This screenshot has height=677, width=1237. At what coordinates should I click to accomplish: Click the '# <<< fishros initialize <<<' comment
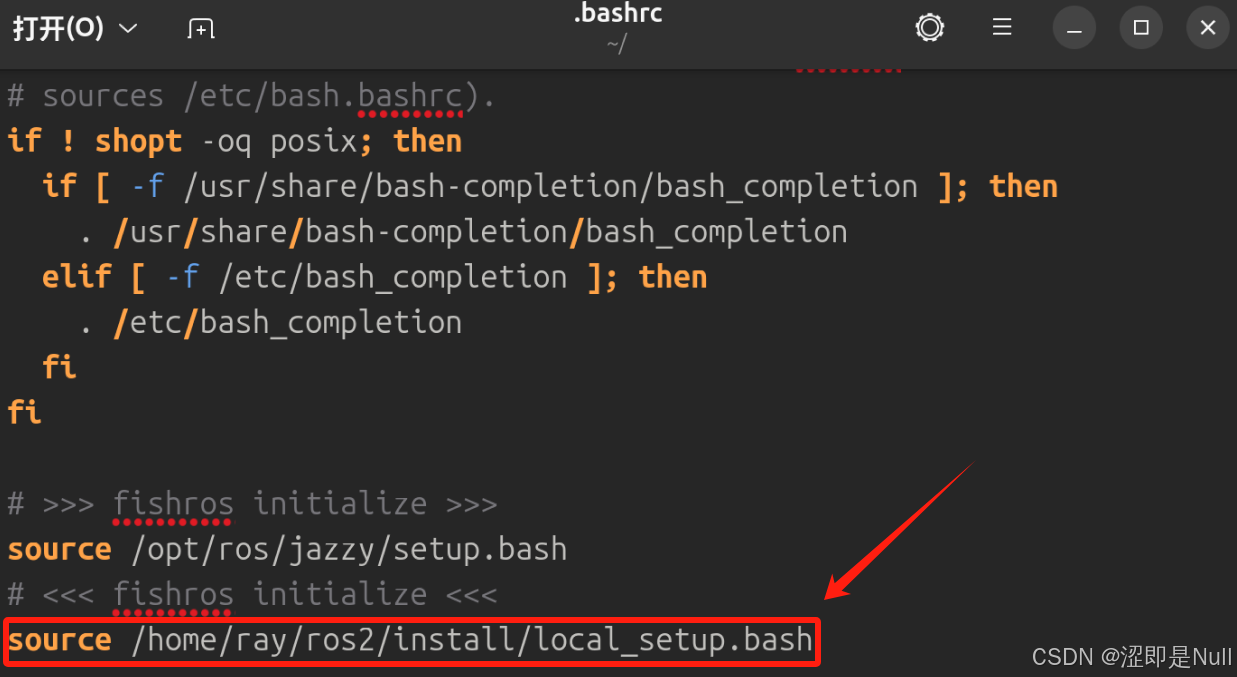(252, 594)
